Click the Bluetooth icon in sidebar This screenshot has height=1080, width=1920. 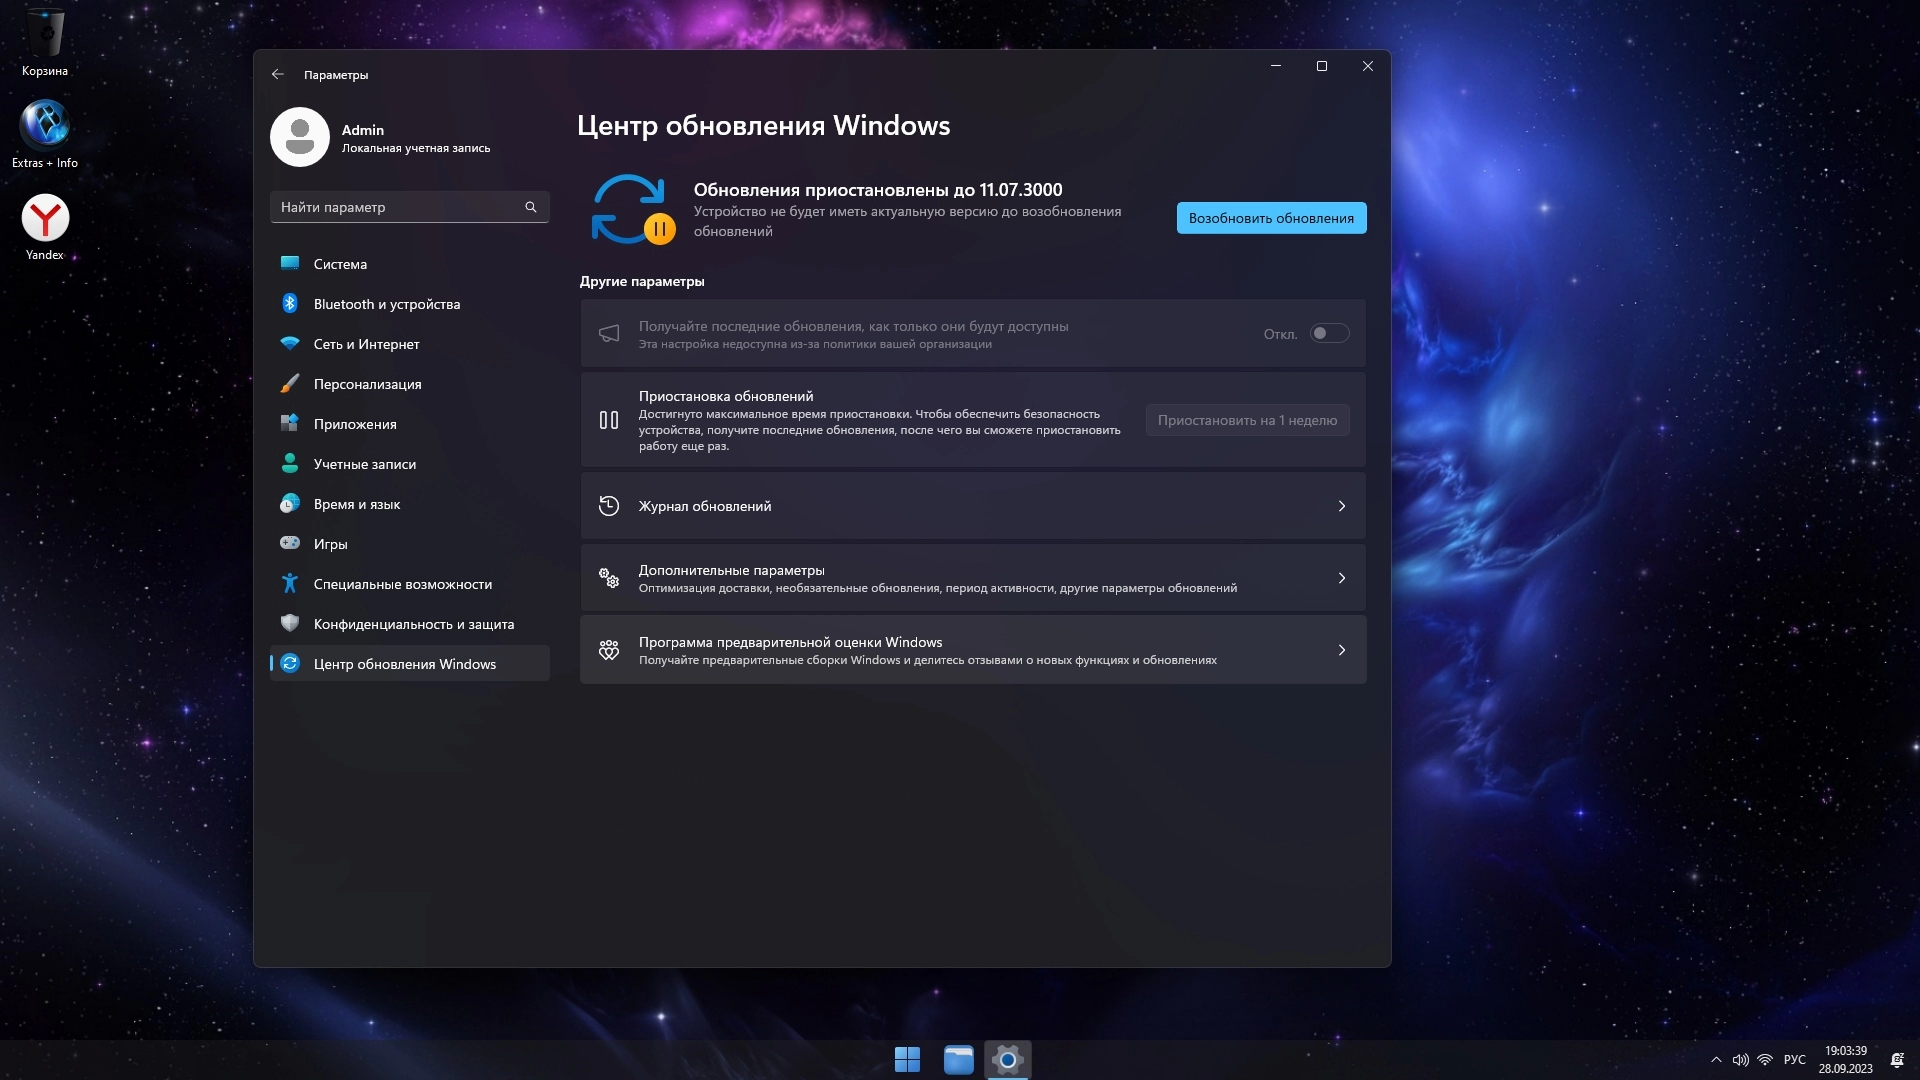point(290,303)
